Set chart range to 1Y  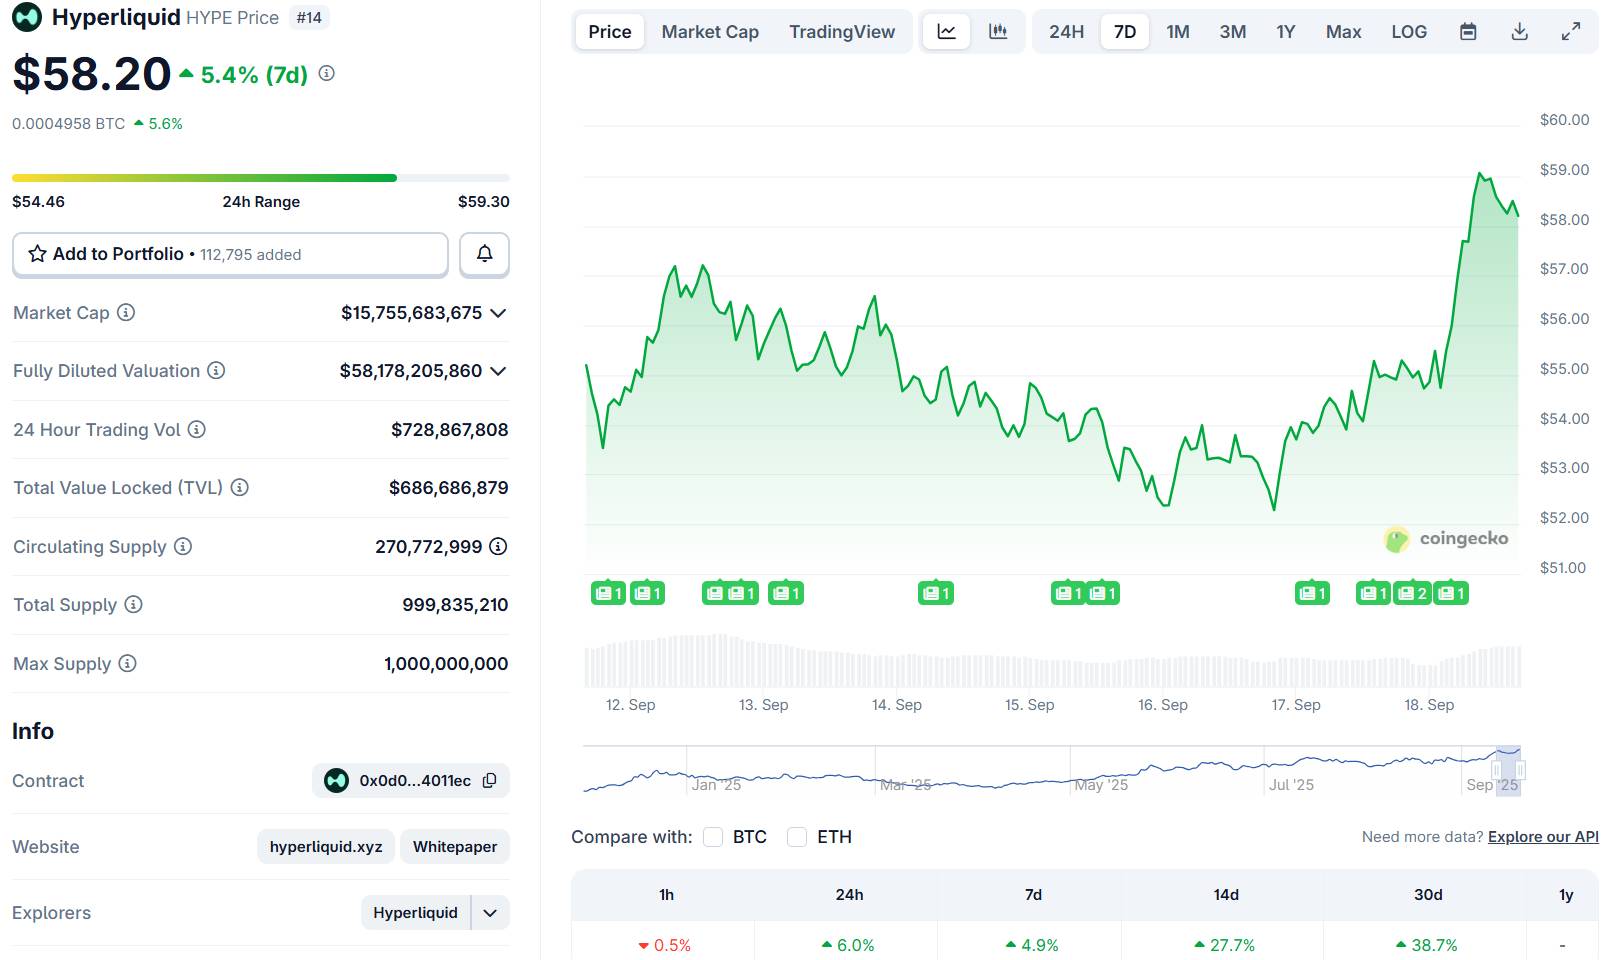point(1286,32)
